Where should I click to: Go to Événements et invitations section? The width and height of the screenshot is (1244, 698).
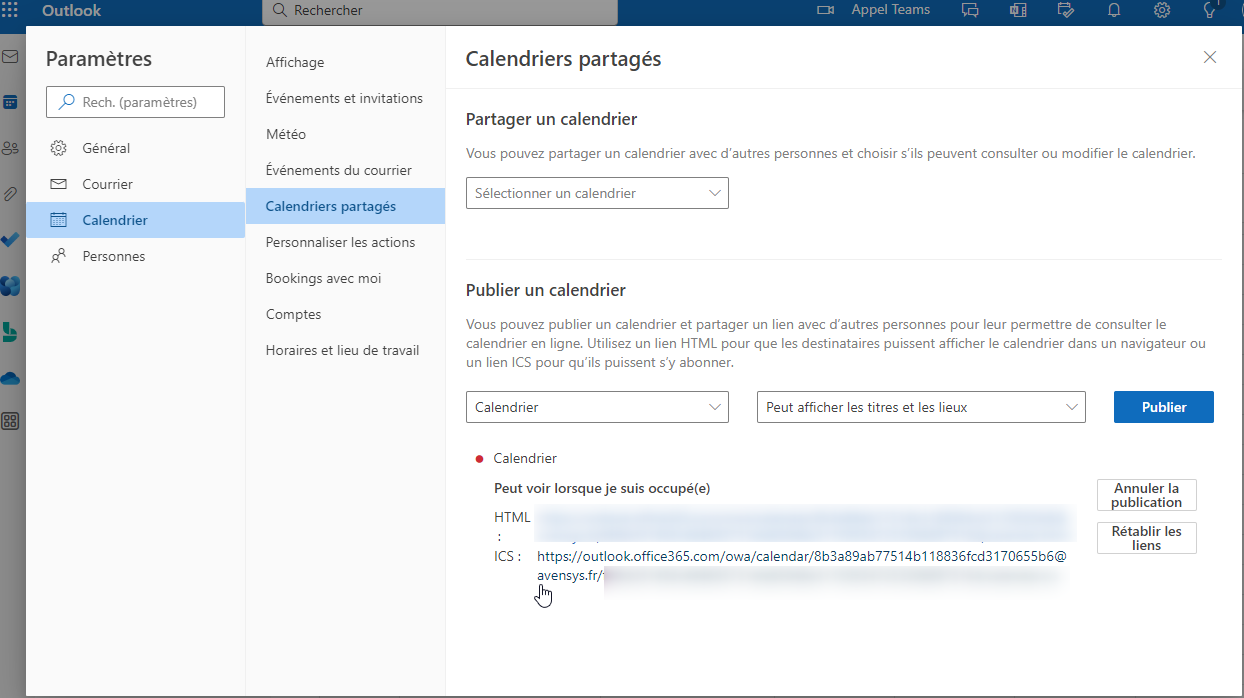point(344,98)
